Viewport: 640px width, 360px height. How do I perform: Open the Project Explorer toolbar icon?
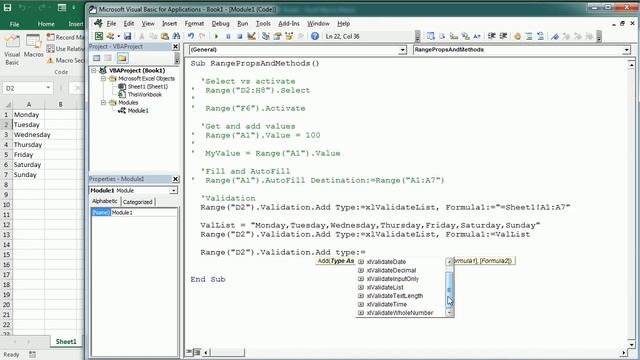pyautogui.click(x=266, y=36)
